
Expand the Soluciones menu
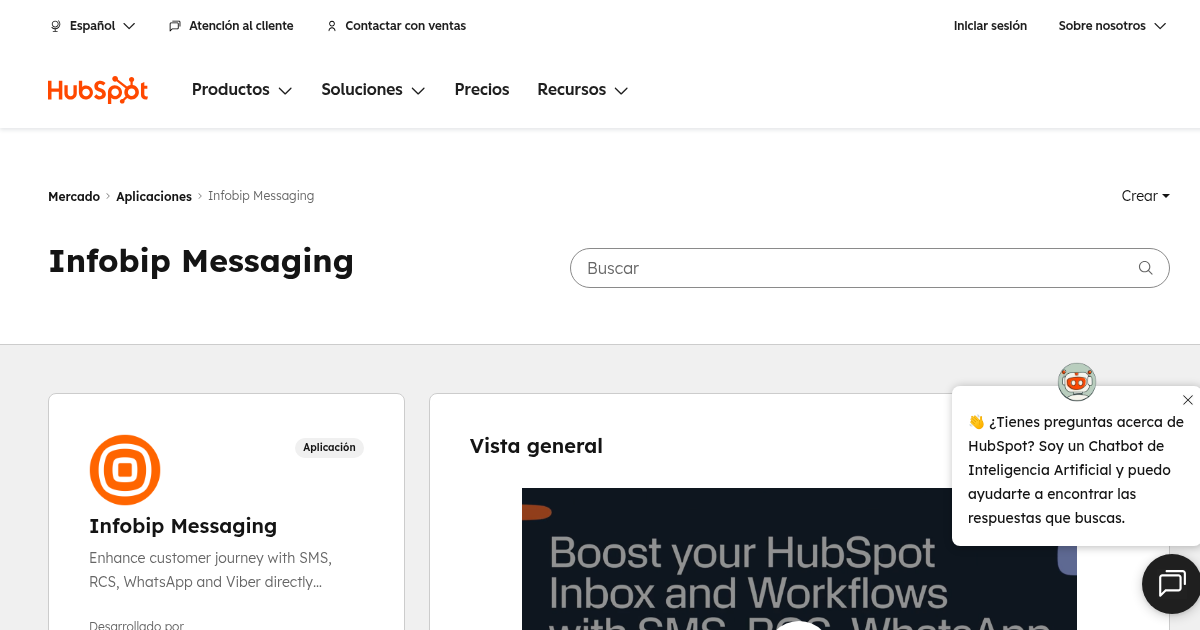point(373,90)
